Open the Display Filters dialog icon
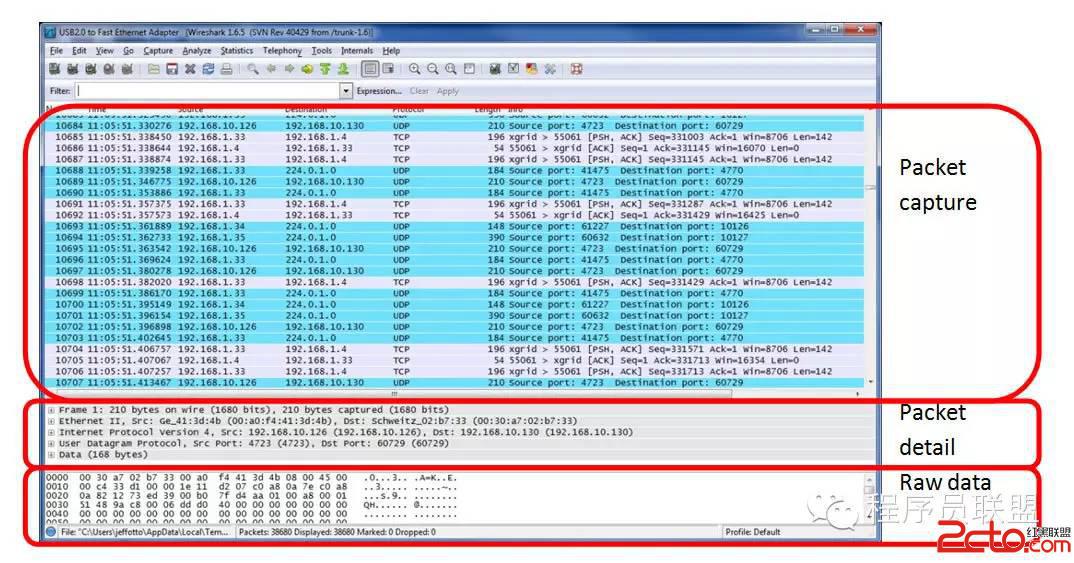This screenshot has width=1074, height=563. [514, 69]
